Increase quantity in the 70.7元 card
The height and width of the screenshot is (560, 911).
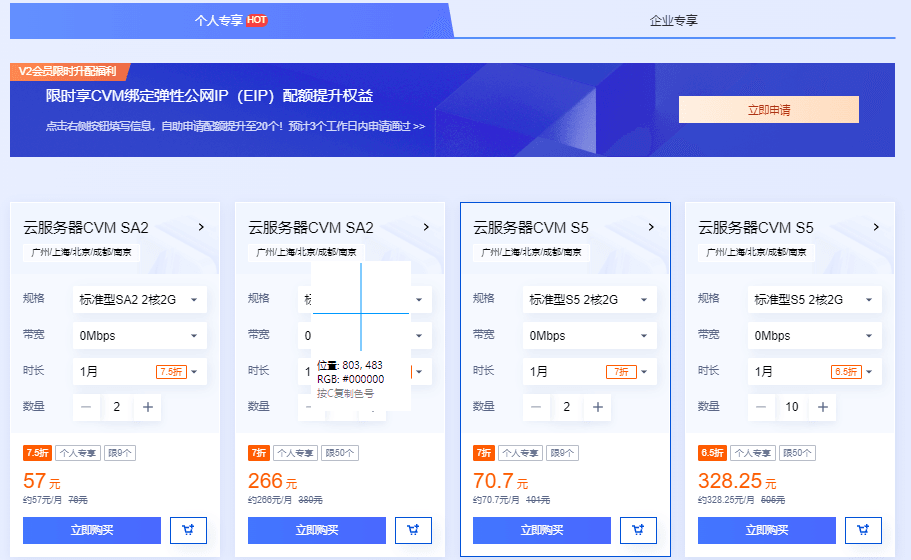click(x=597, y=407)
